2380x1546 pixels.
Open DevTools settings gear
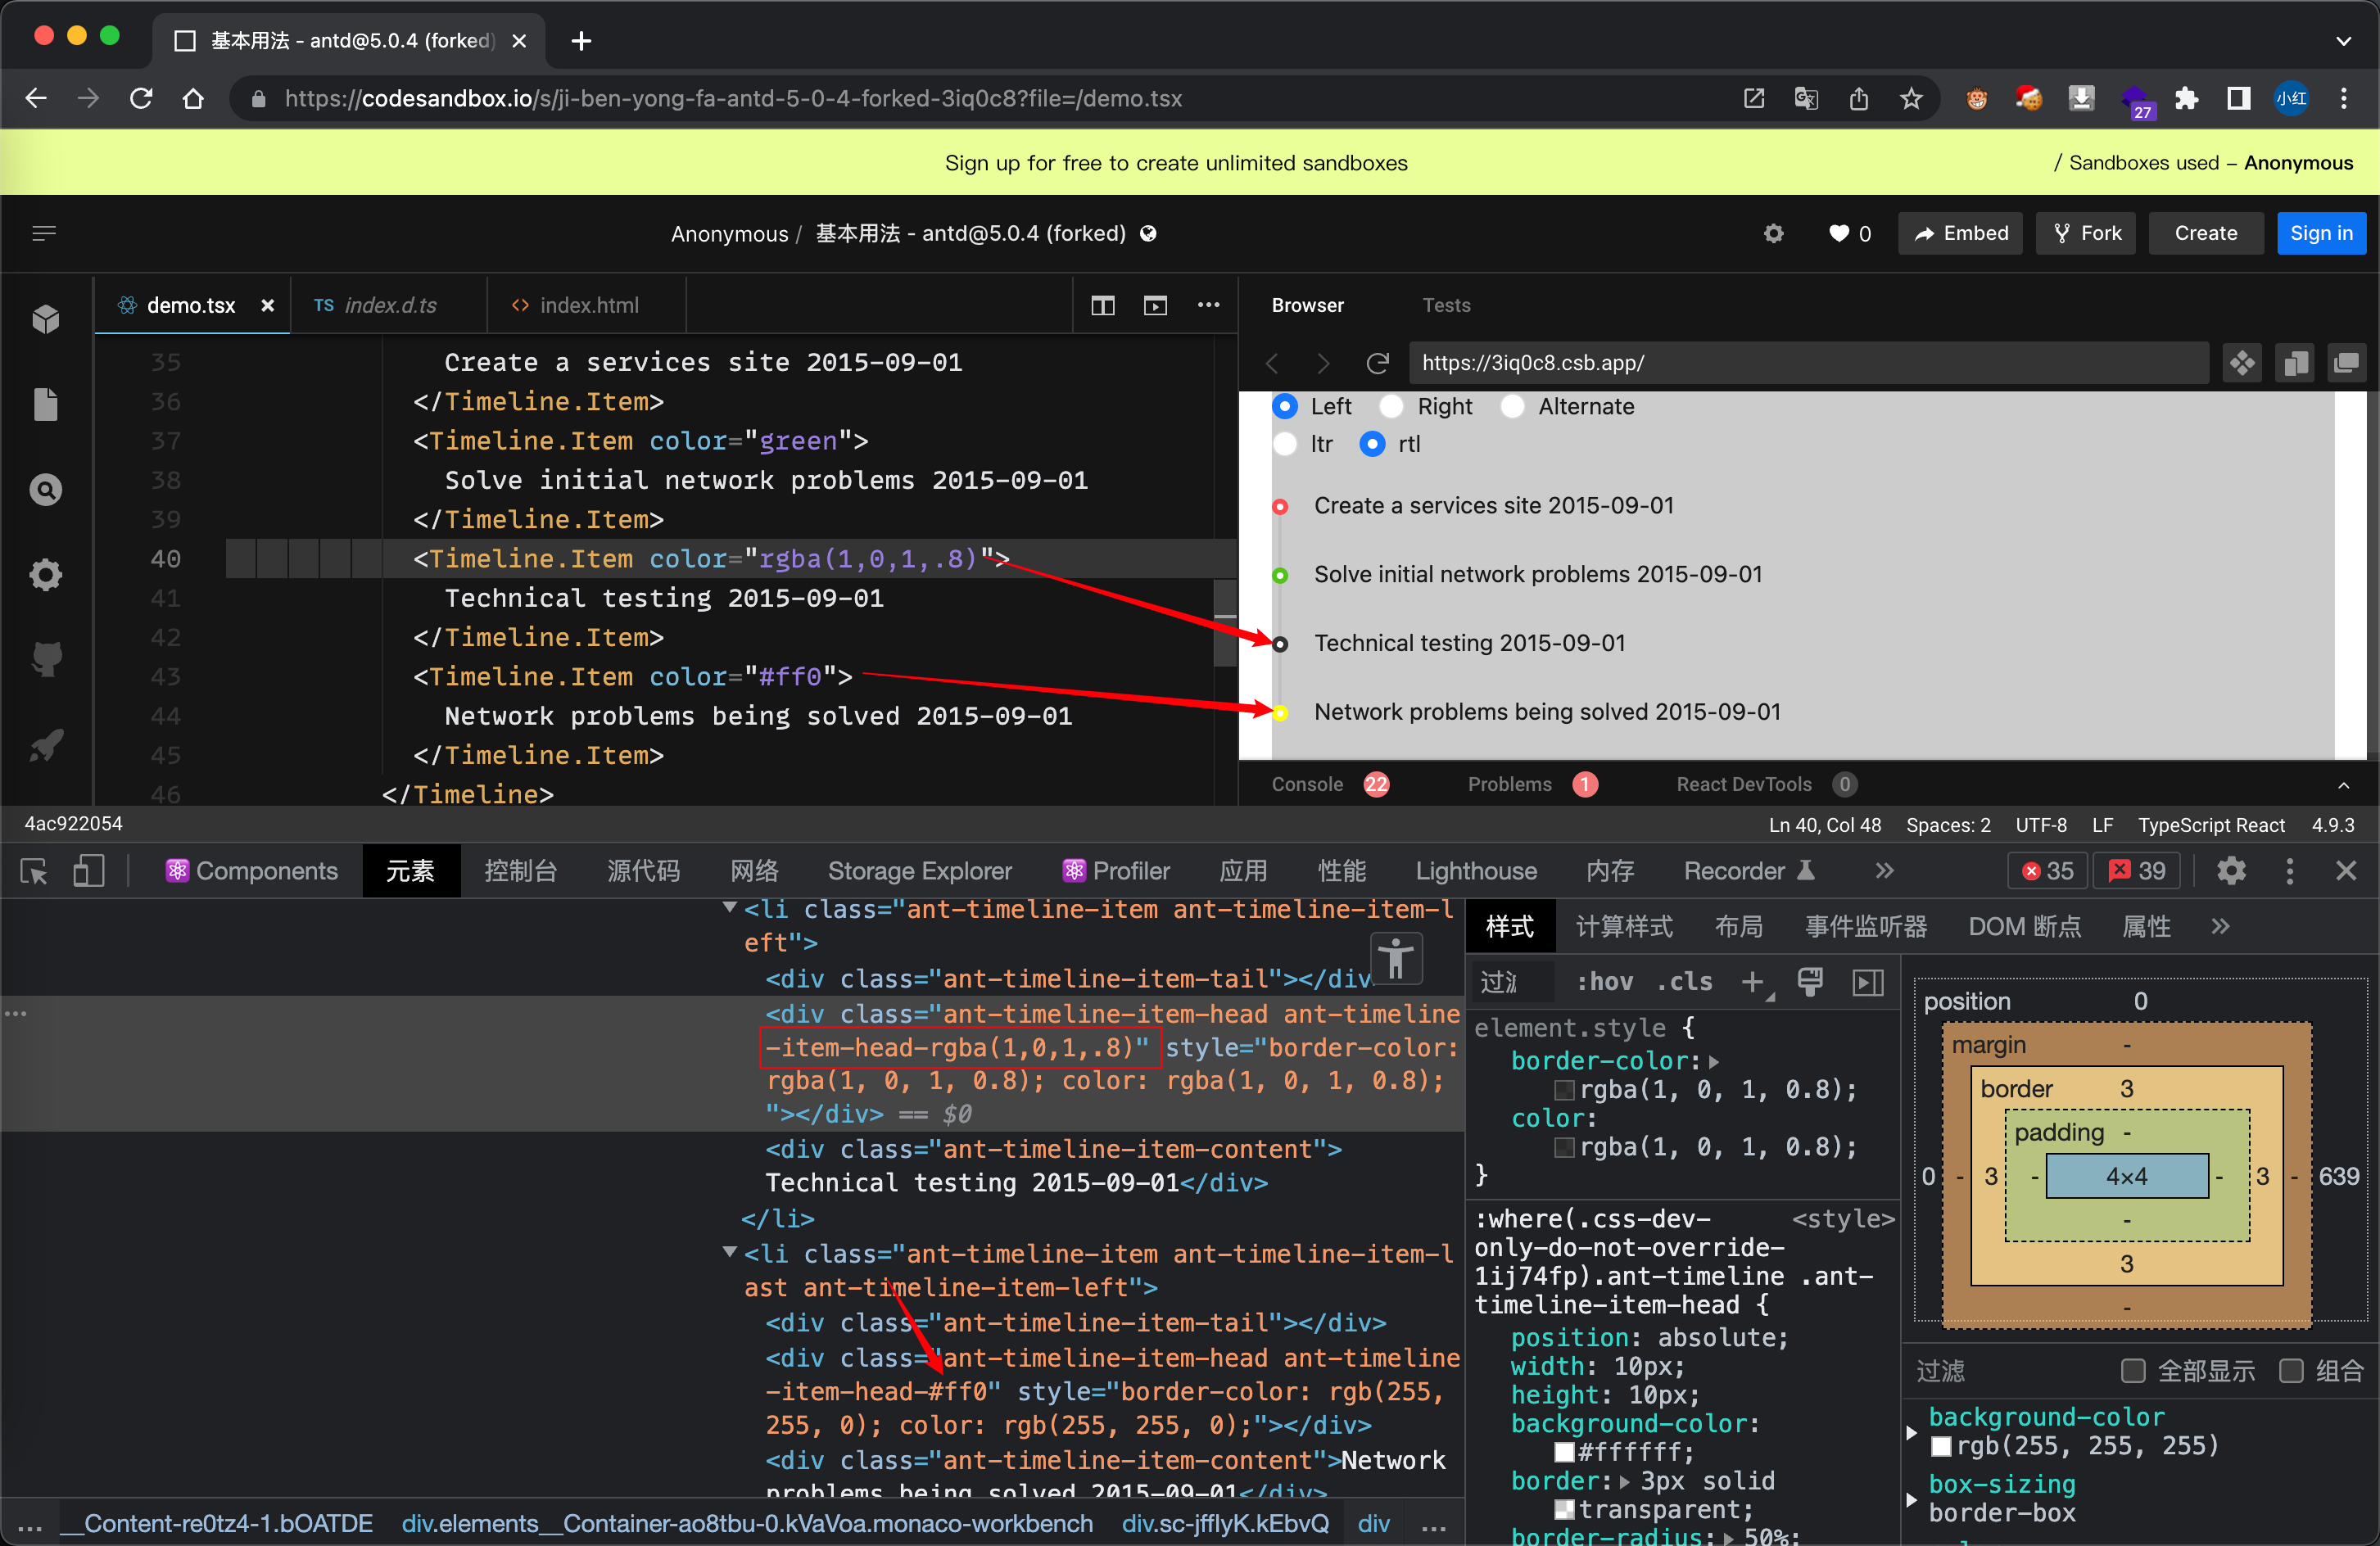pos(2231,871)
